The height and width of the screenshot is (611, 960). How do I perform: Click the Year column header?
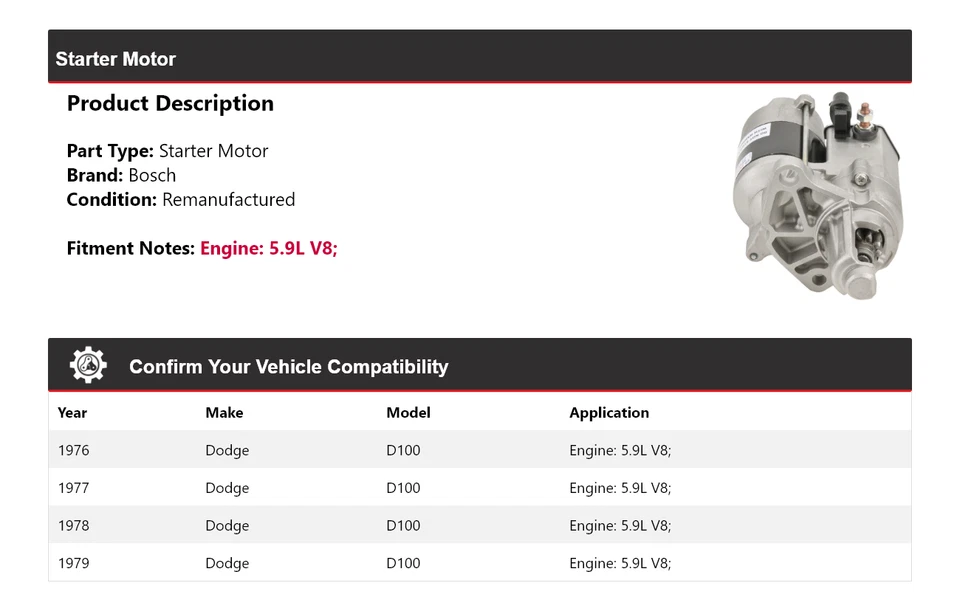coord(72,412)
